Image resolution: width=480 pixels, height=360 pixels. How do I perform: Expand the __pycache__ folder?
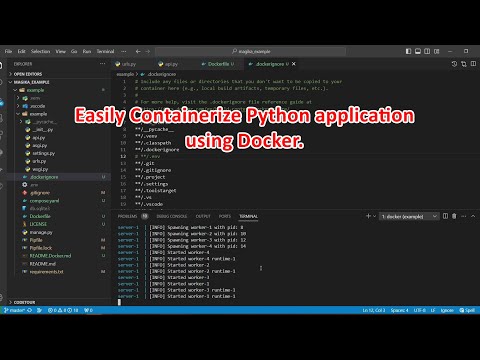pos(44,122)
